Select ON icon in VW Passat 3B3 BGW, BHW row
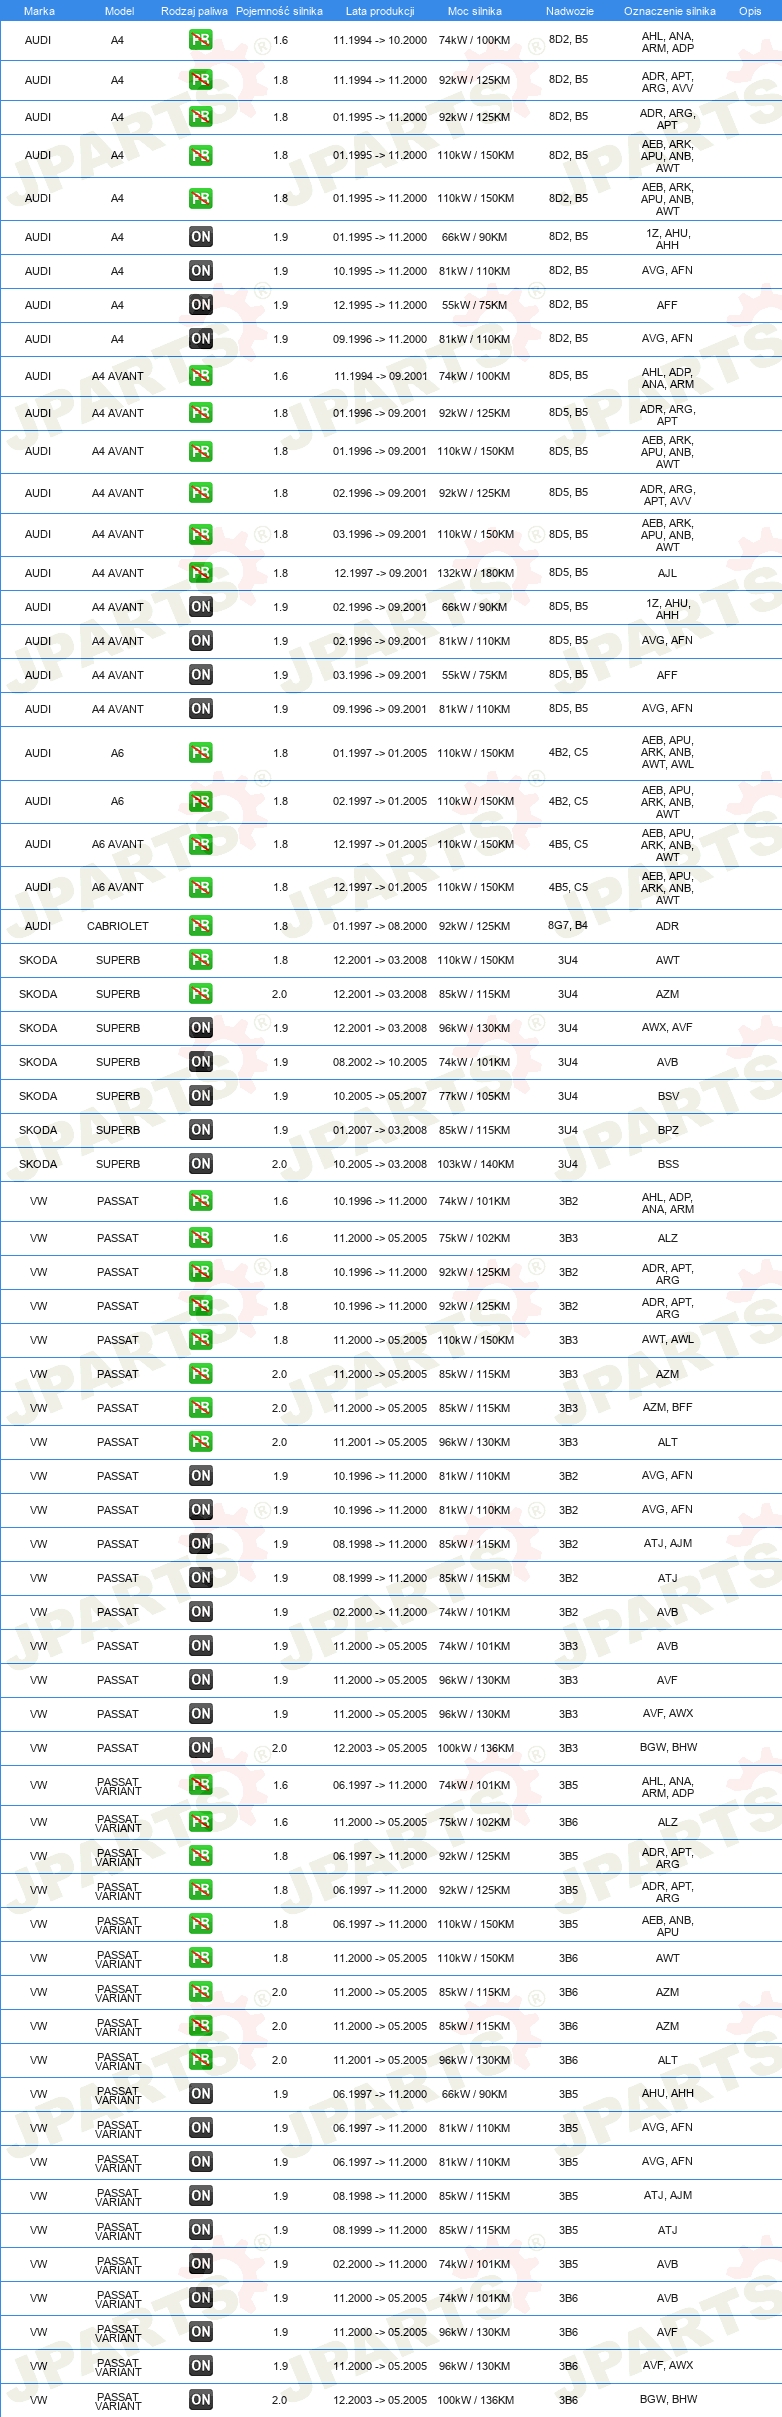782x2417 pixels. tap(201, 1748)
